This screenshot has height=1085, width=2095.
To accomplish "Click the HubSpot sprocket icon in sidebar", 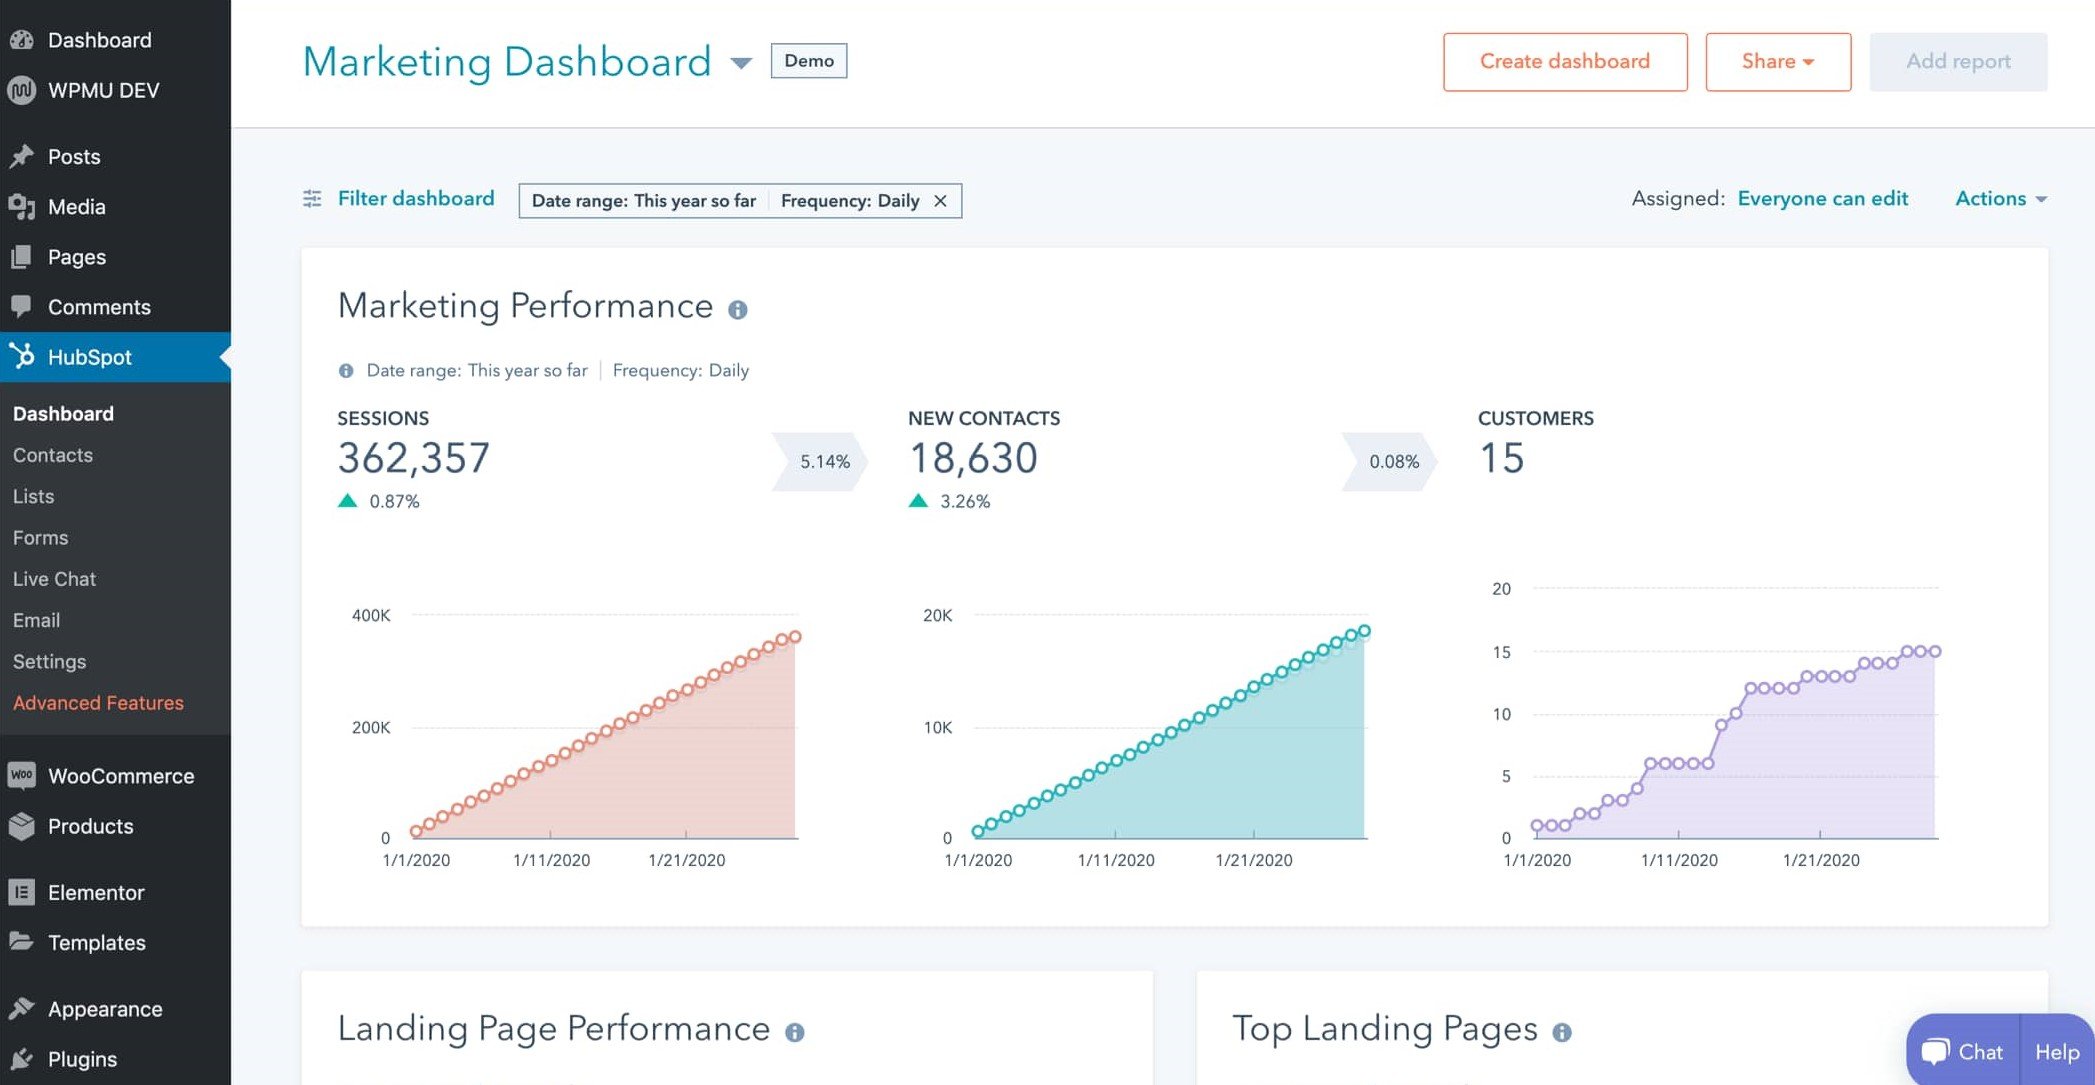I will pyautogui.click(x=22, y=356).
